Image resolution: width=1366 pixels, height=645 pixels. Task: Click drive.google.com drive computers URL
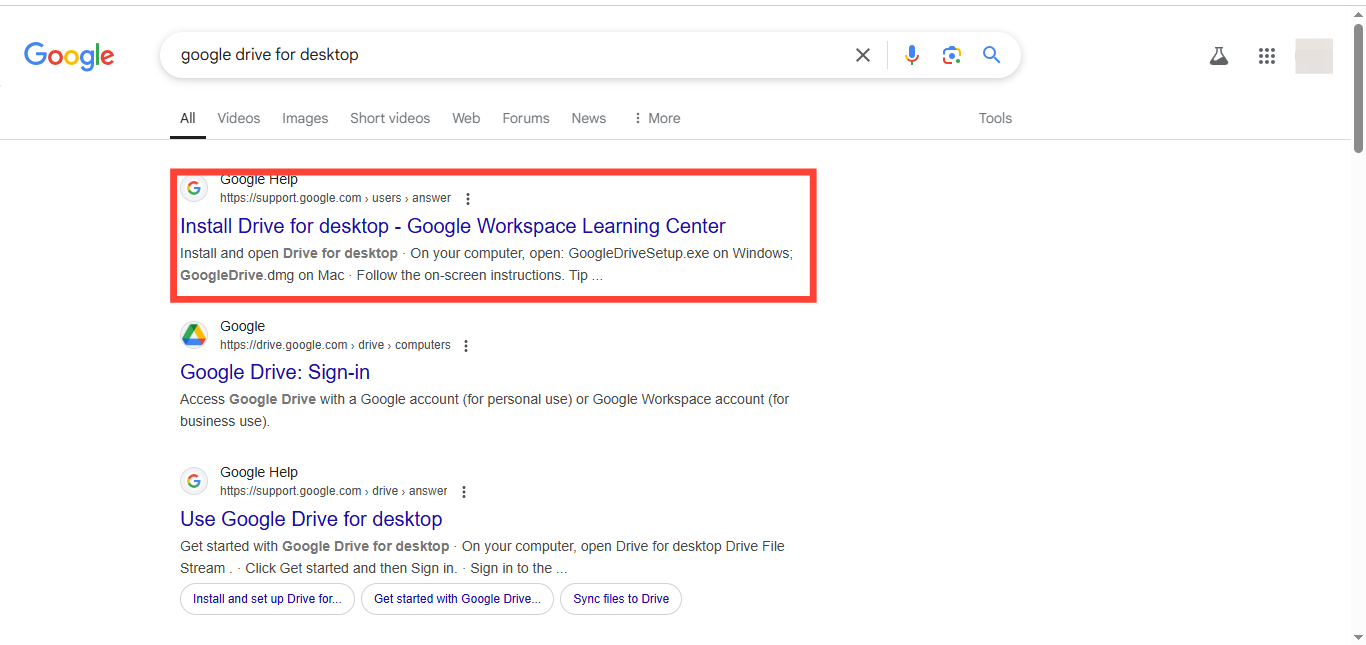(335, 345)
